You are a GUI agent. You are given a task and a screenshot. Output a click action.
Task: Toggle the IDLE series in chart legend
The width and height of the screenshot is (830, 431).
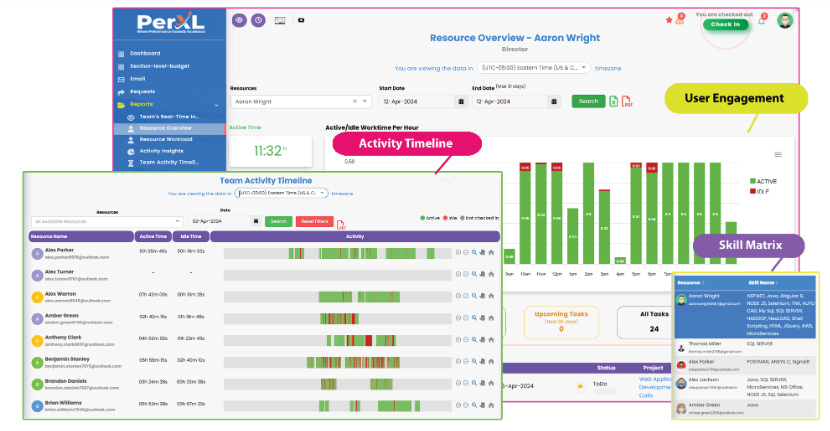click(x=765, y=191)
